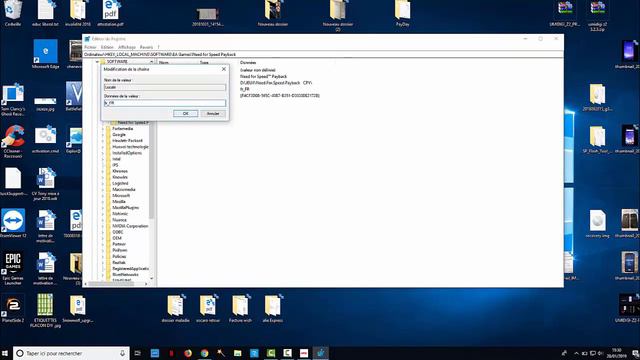Click the Windows Start button
Screen dimensions: 640x360
(5, 353)
